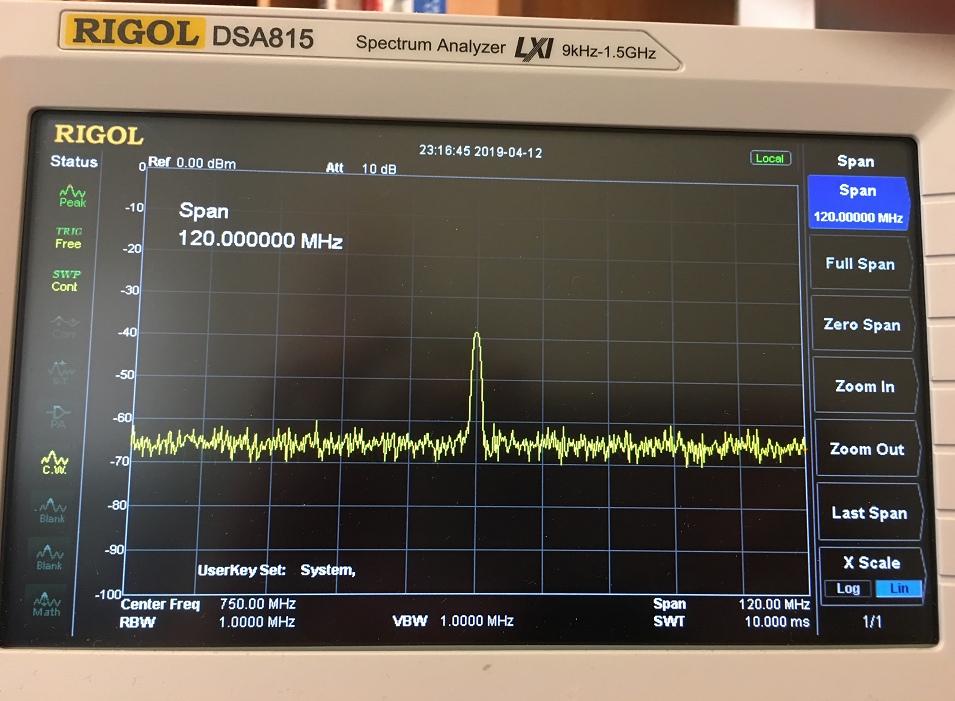Click the 1/1 menu page indicator
The width and height of the screenshot is (955, 701).
pyautogui.click(x=872, y=621)
